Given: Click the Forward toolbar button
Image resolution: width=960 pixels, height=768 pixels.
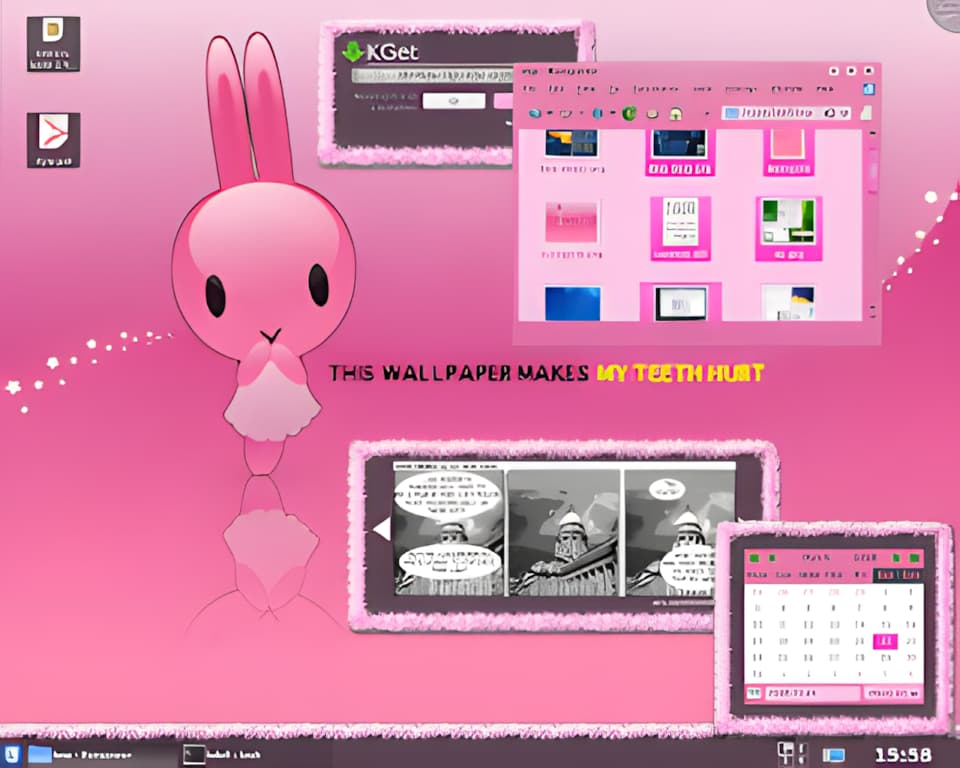Looking at the screenshot, I should click(x=566, y=113).
